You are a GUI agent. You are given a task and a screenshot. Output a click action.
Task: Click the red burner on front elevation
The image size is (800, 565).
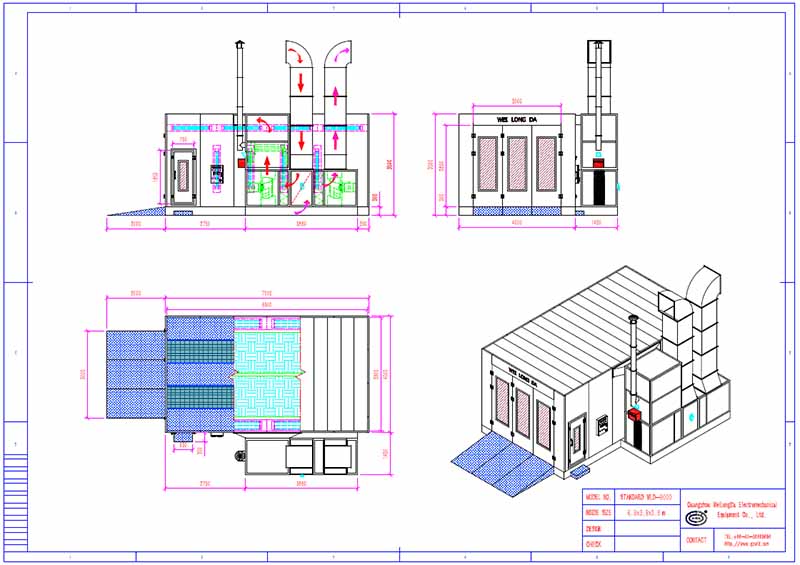(x=599, y=163)
